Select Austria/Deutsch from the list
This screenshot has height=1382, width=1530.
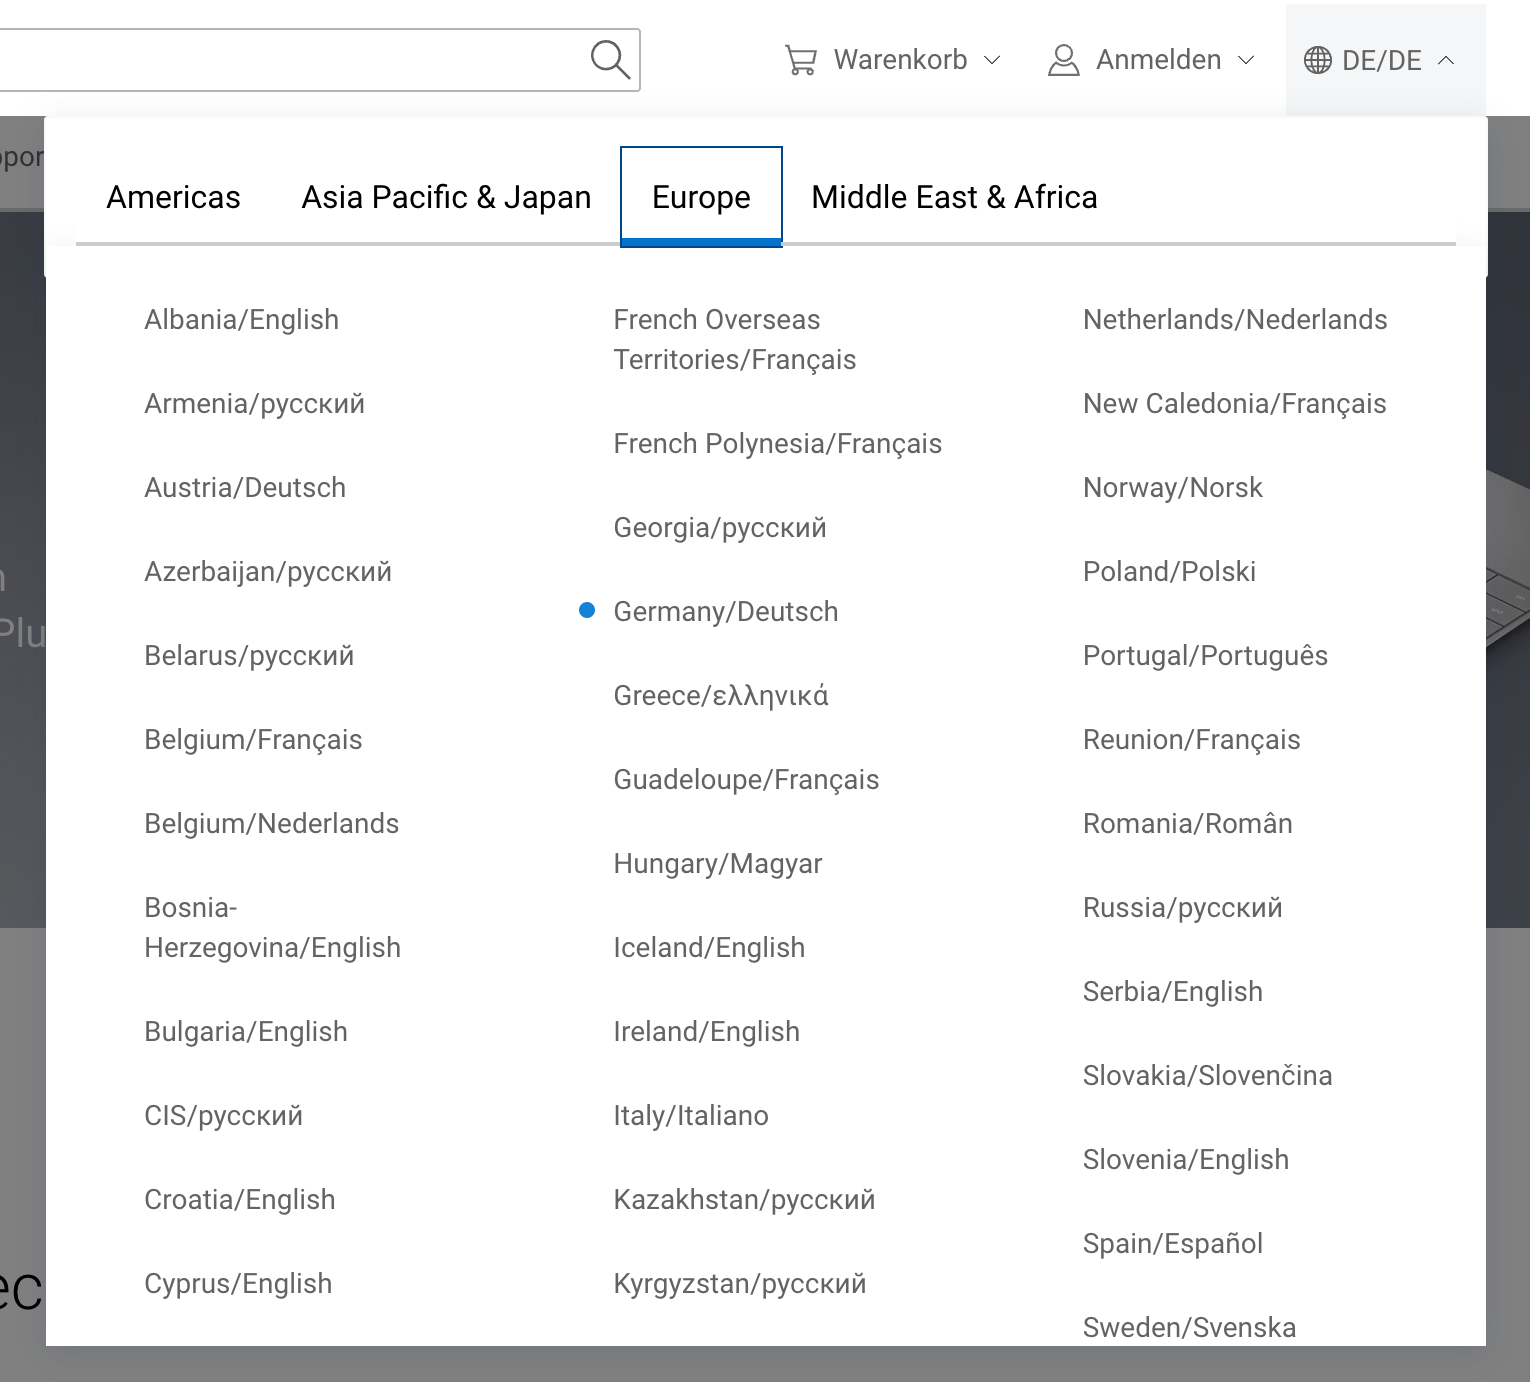pos(245,487)
